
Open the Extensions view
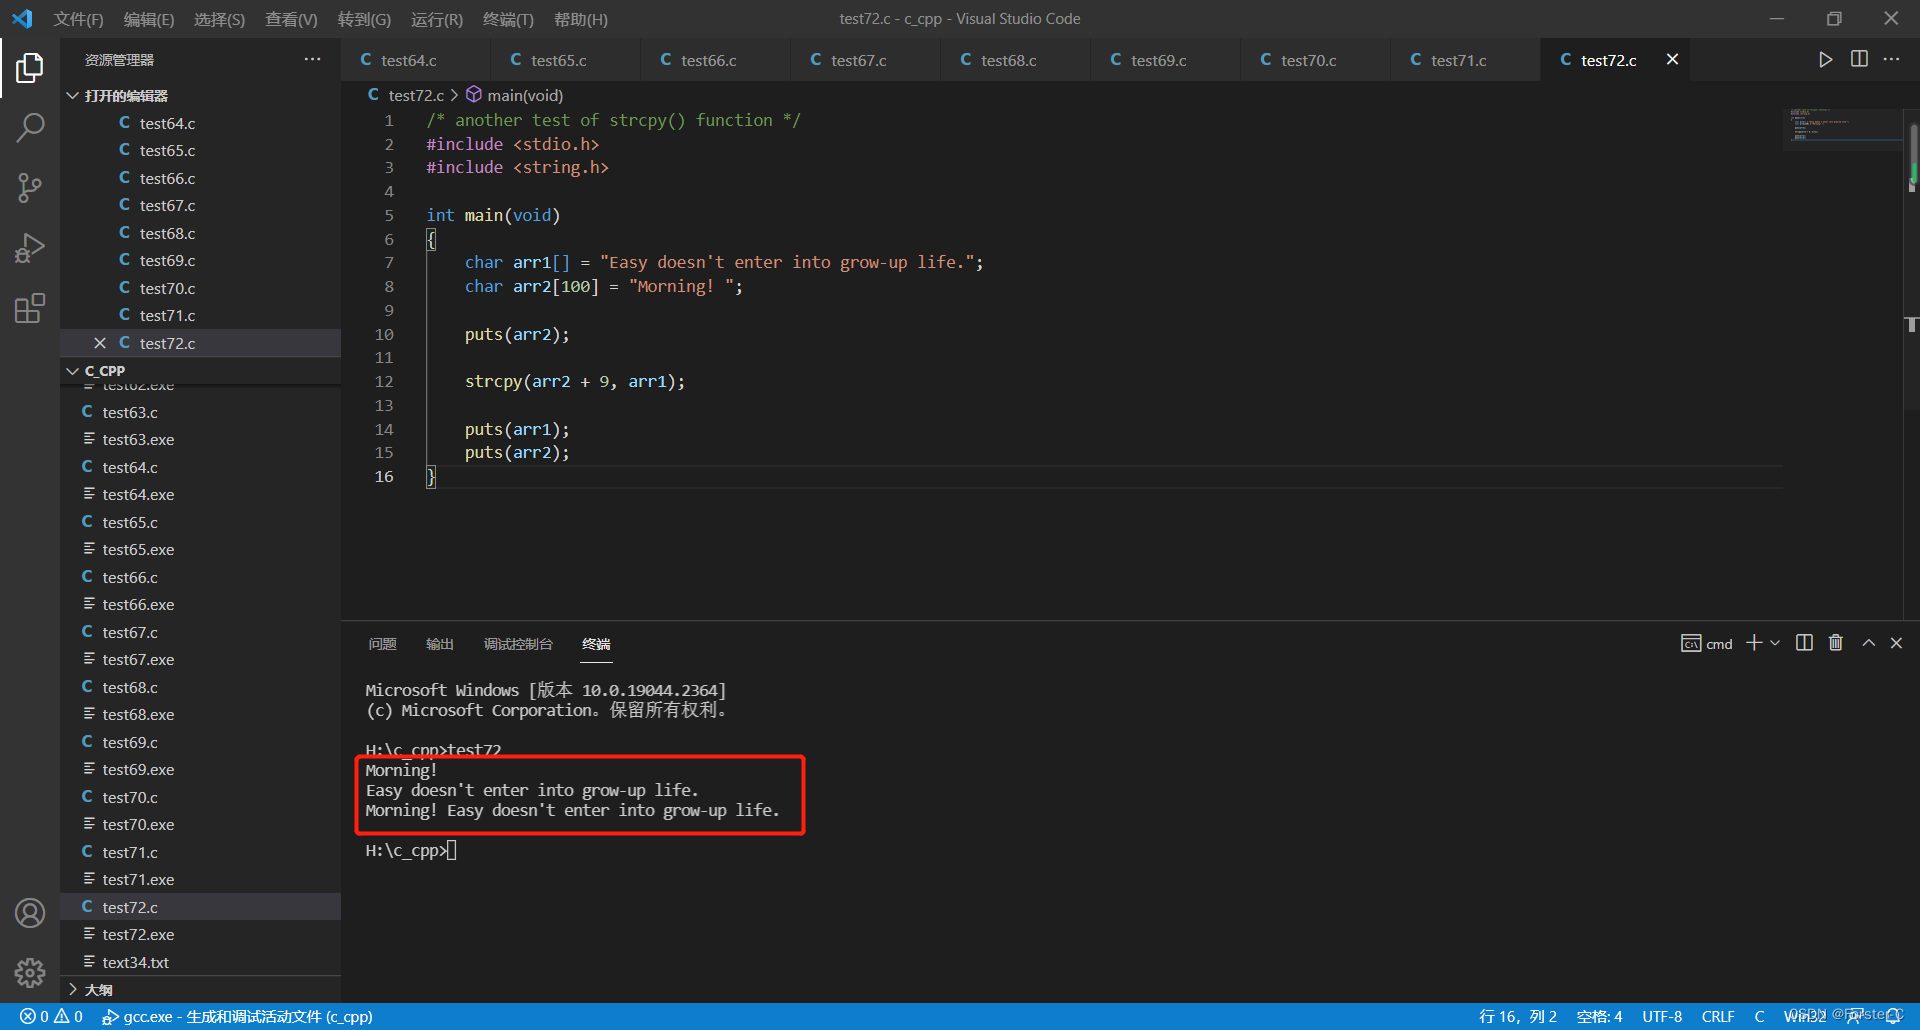tap(30, 308)
